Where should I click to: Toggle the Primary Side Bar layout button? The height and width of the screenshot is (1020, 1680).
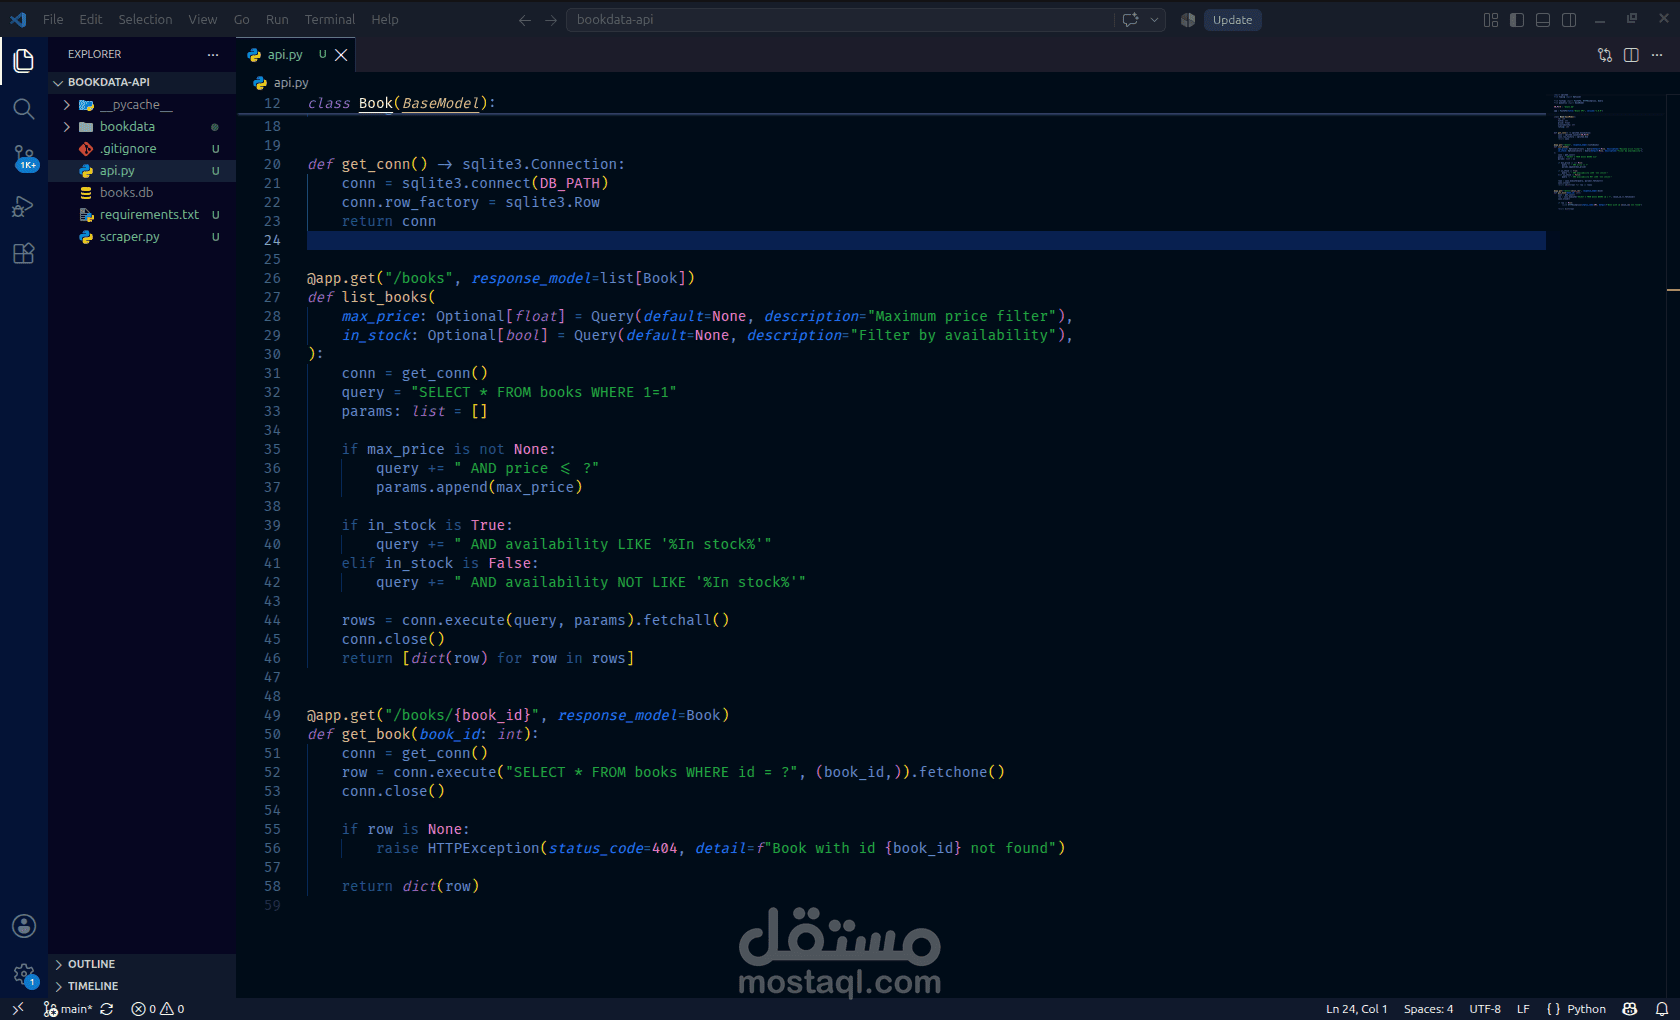1517,20
